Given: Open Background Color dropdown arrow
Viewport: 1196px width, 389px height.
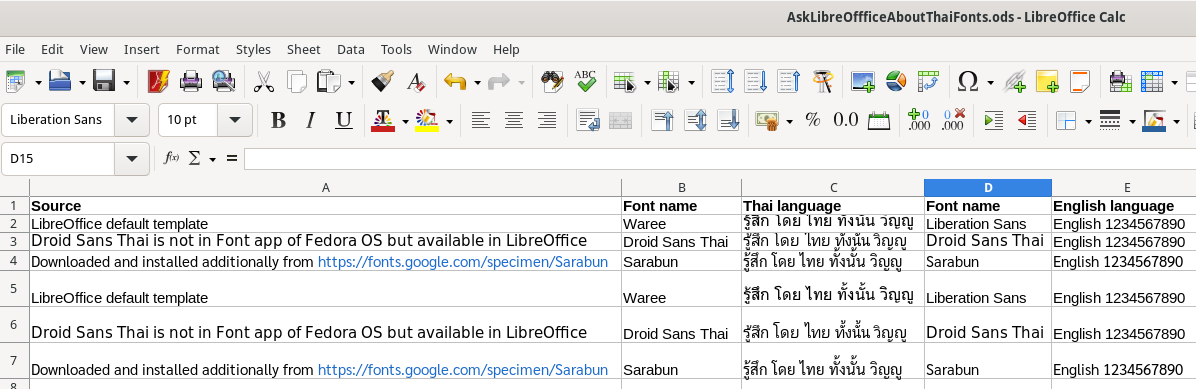Looking at the screenshot, I should coord(449,121).
